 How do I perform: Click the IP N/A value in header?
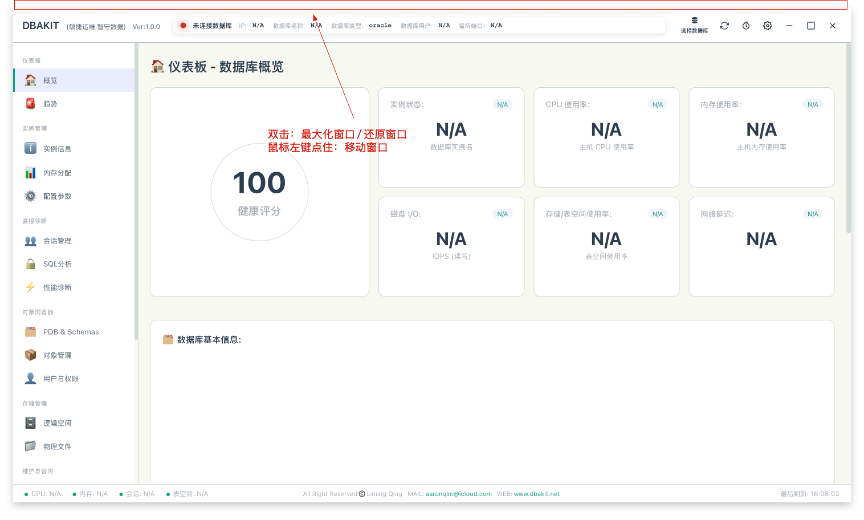click(x=258, y=25)
